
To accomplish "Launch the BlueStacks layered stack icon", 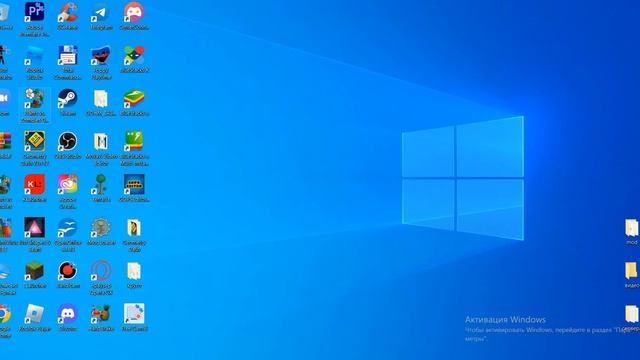I will (x=134, y=98).
